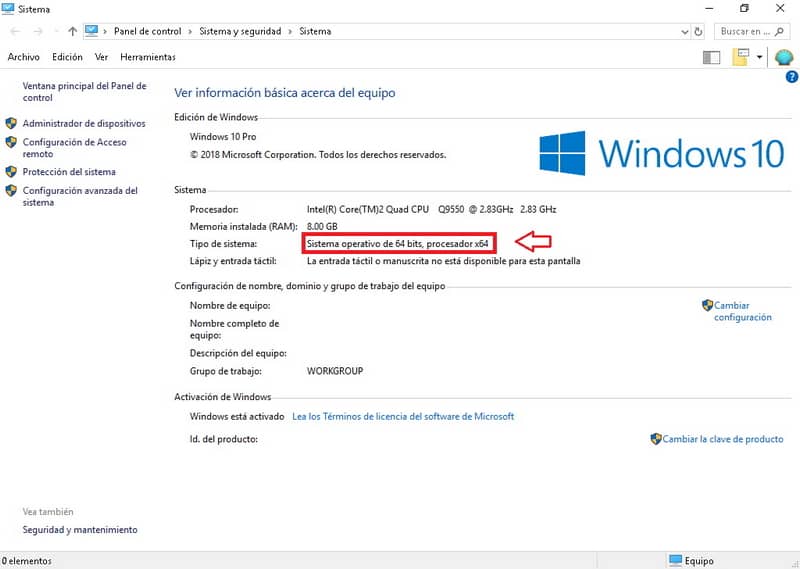Open the Herramientas menu
Image resolution: width=800 pixels, height=569 pixels.
click(x=148, y=57)
